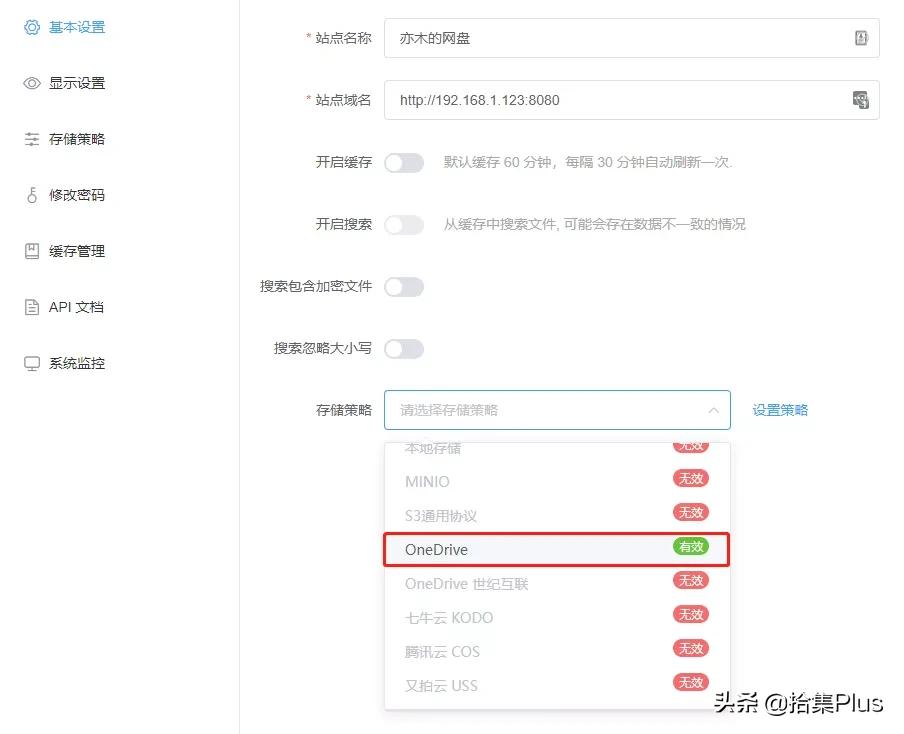Toggle 搜索忽略大小写 on
This screenshot has height=734, width=904.
[404, 348]
